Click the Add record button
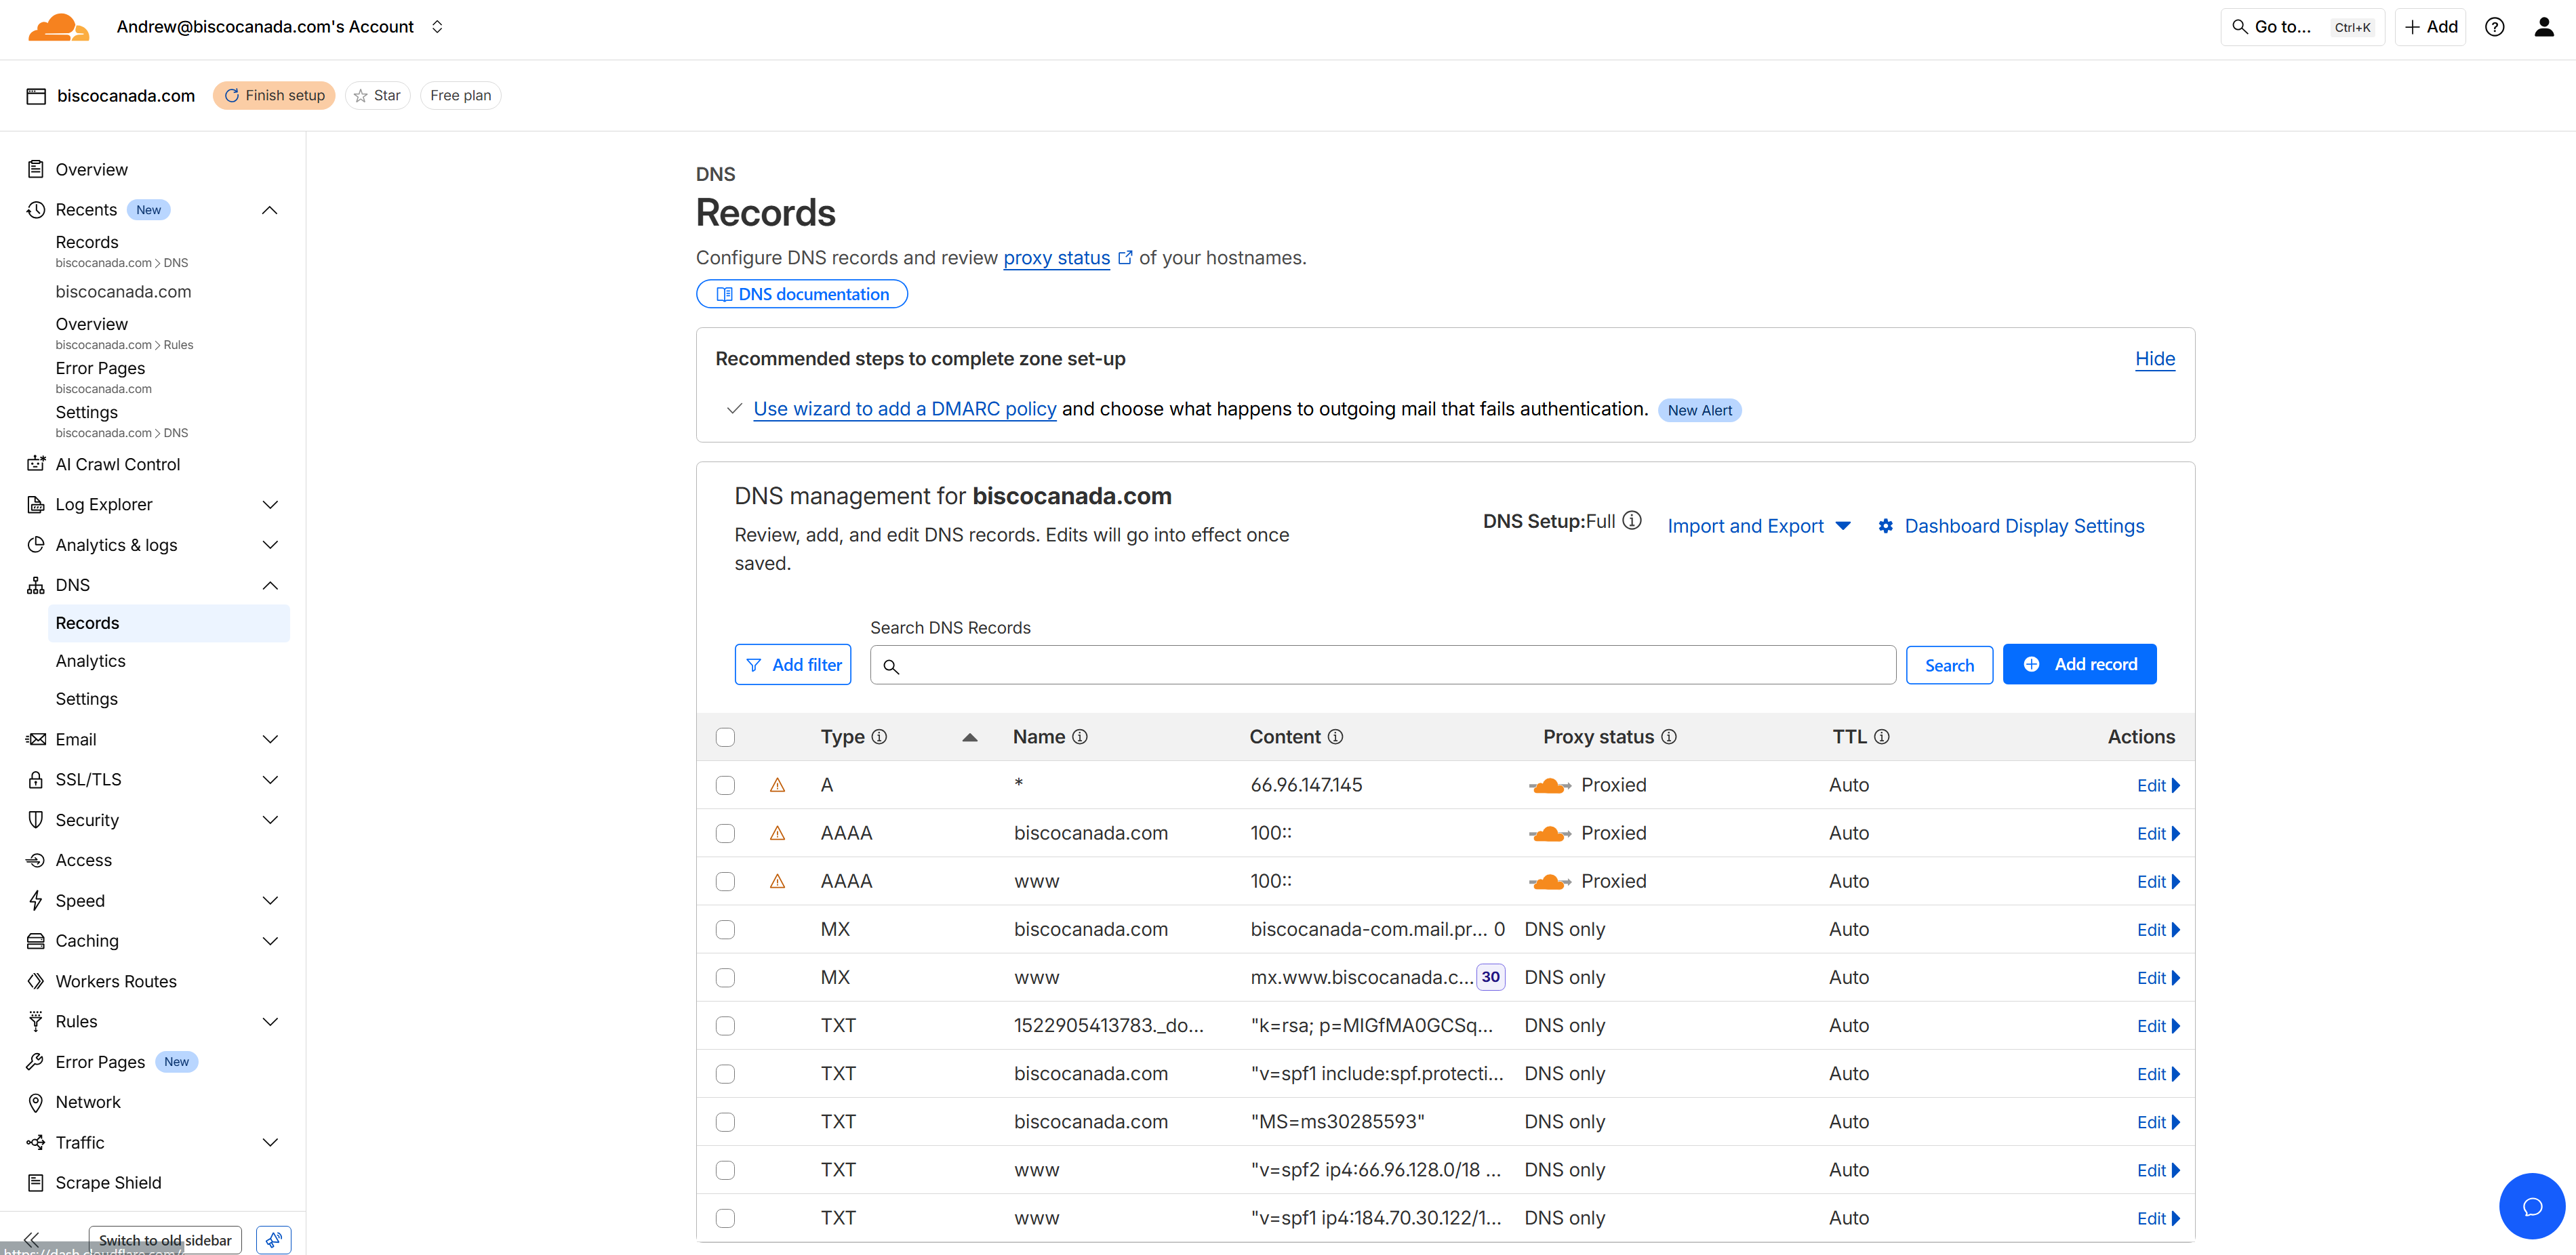Viewport: 2576px width, 1255px height. point(2079,665)
